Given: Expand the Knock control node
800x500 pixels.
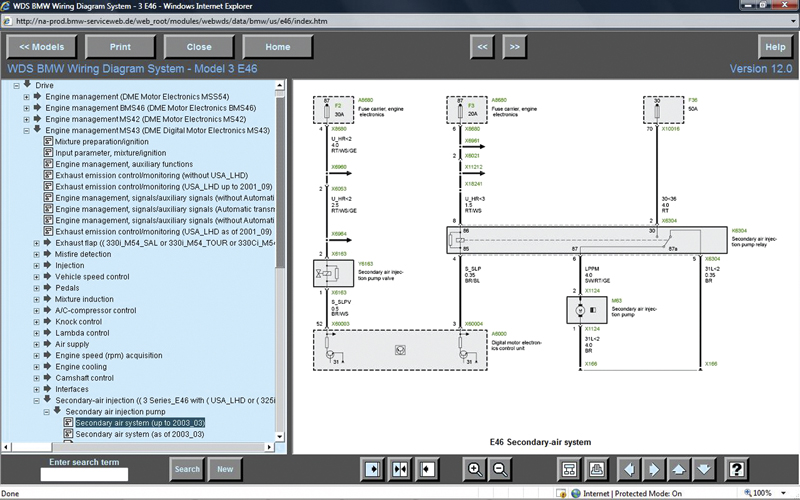Looking at the screenshot, I should [x=37, y=322].
